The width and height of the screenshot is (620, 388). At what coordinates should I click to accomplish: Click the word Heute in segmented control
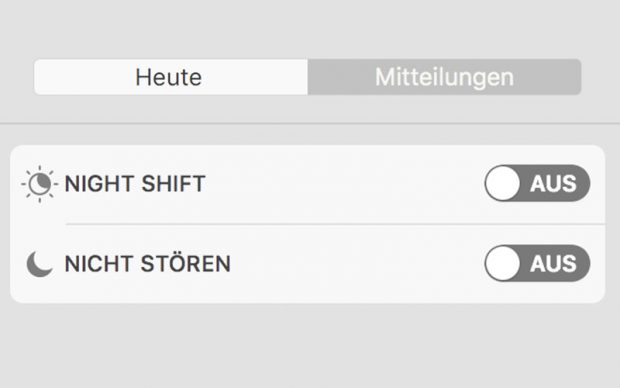(x=169, y=77)
